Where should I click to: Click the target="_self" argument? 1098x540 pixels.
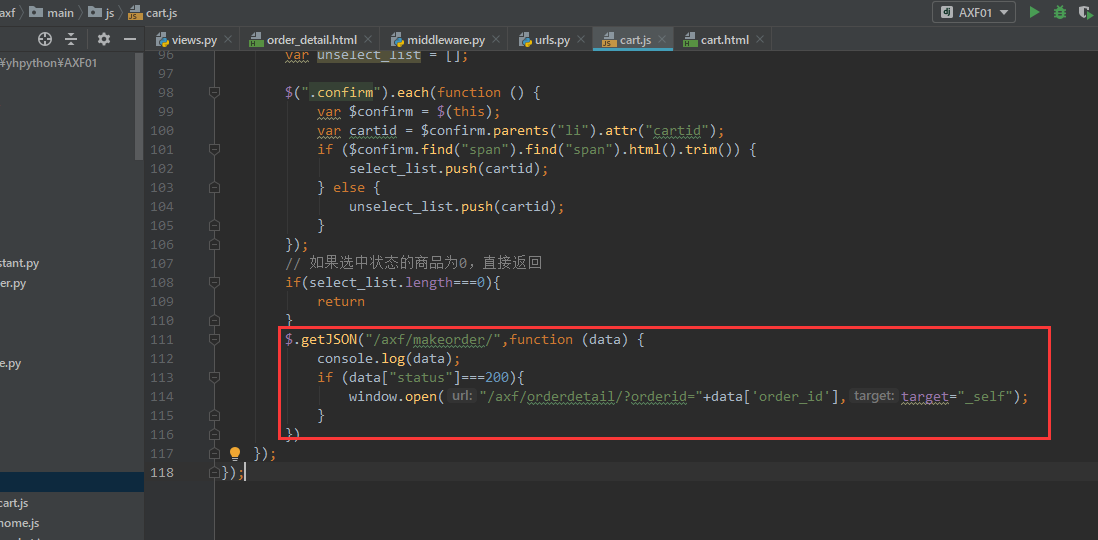[x=957, y=396]
